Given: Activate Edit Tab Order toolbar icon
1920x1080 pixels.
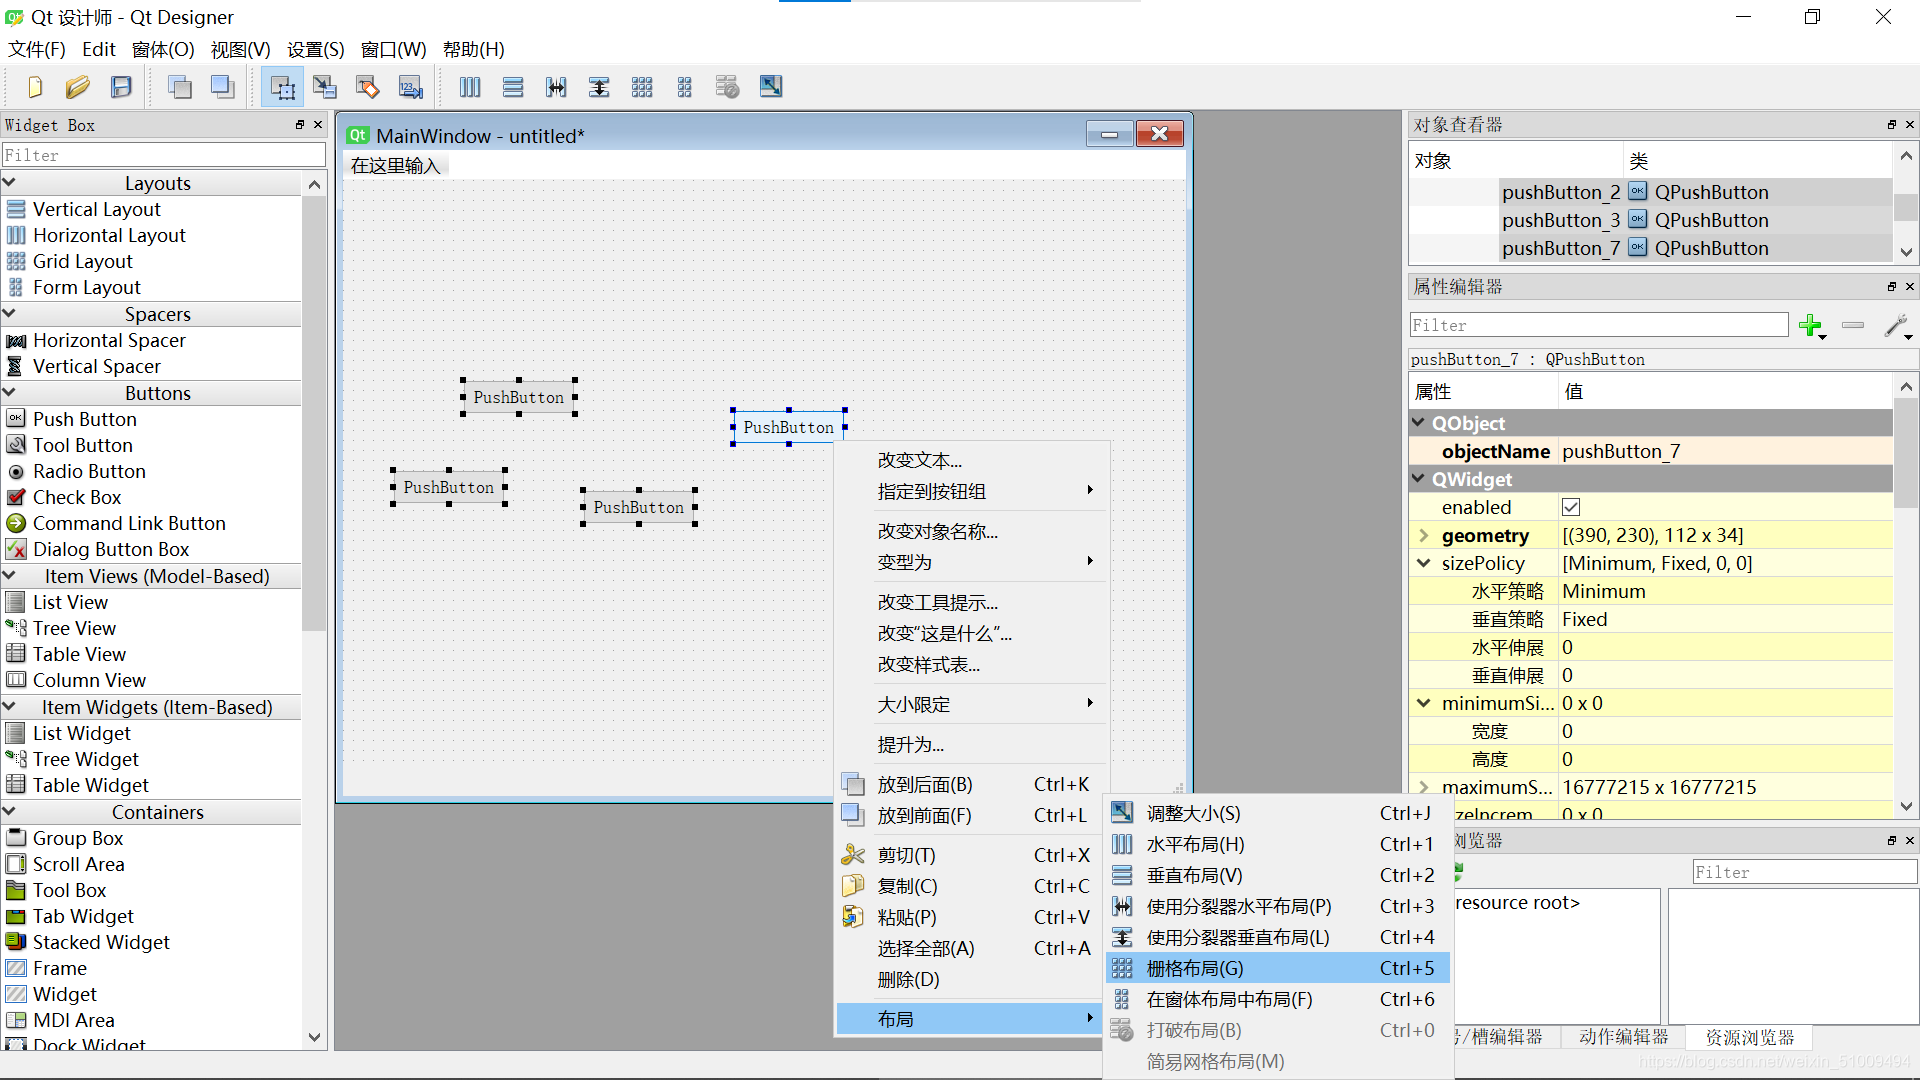Looking at the screenshot, I should pos(410,87).
